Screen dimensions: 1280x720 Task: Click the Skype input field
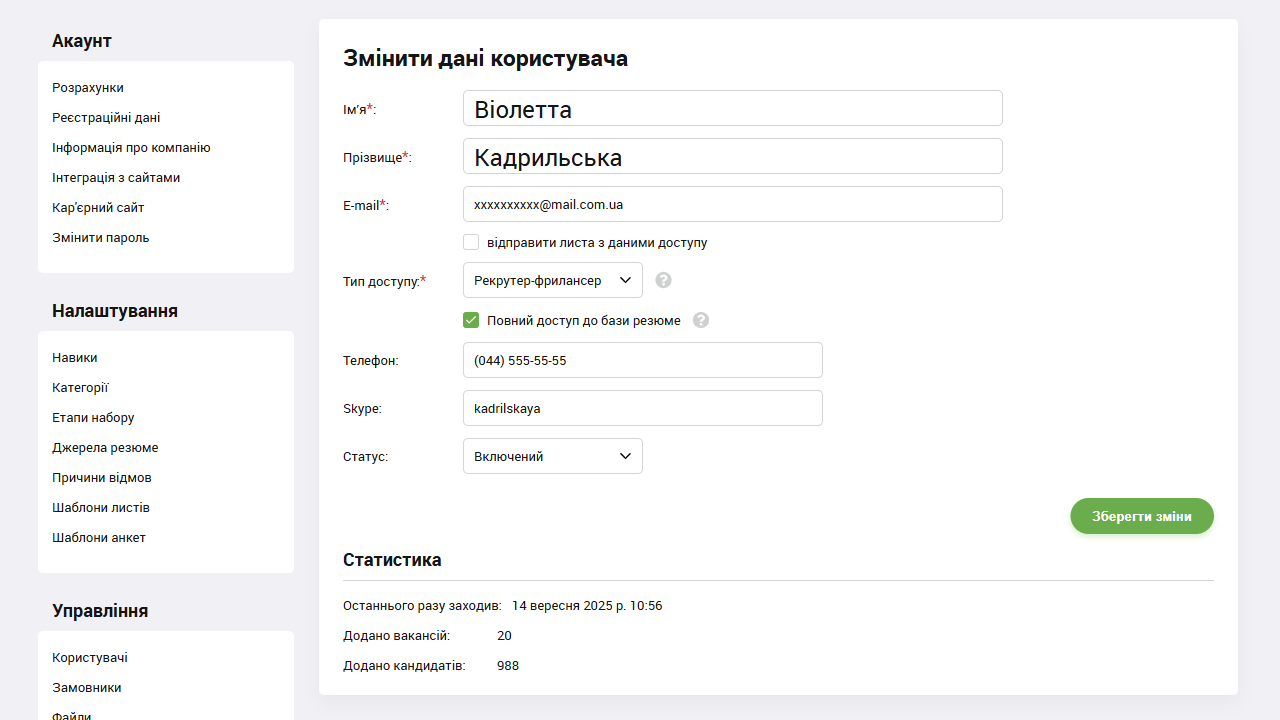pyautogui.click(x=642, y=408)
